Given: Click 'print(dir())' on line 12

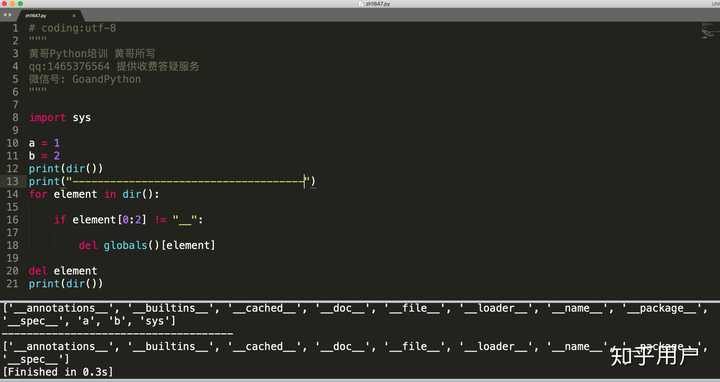Looking at the screenshot, I should click(x=66, y=169).
